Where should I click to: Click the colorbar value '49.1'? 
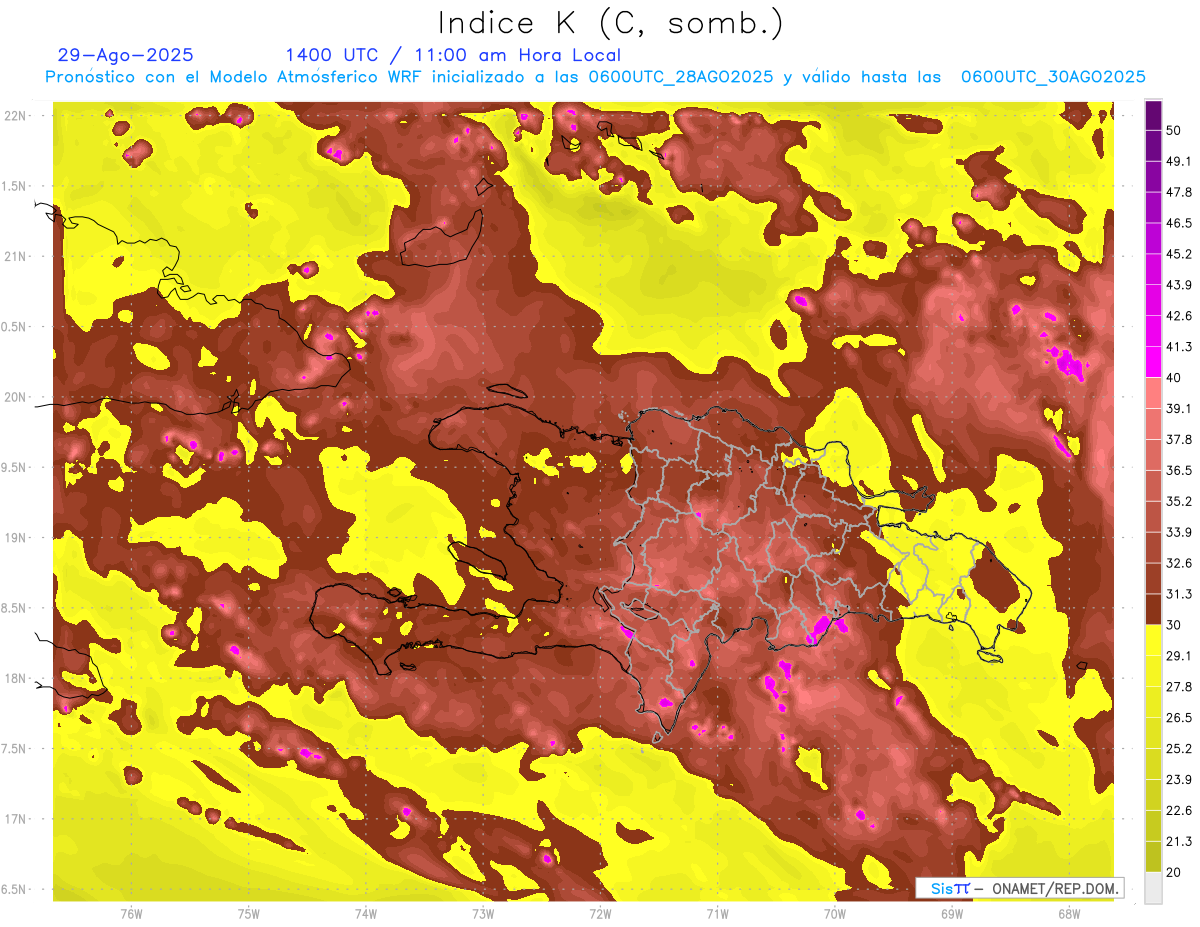coord(1178,161)
